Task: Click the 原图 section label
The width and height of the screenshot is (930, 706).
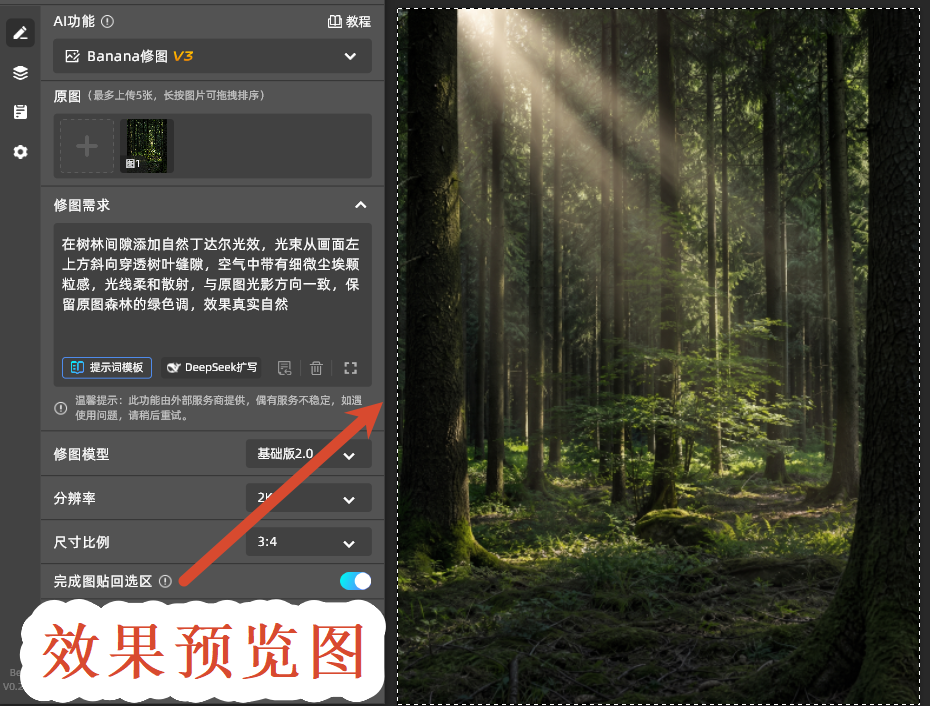Action: 67,96
